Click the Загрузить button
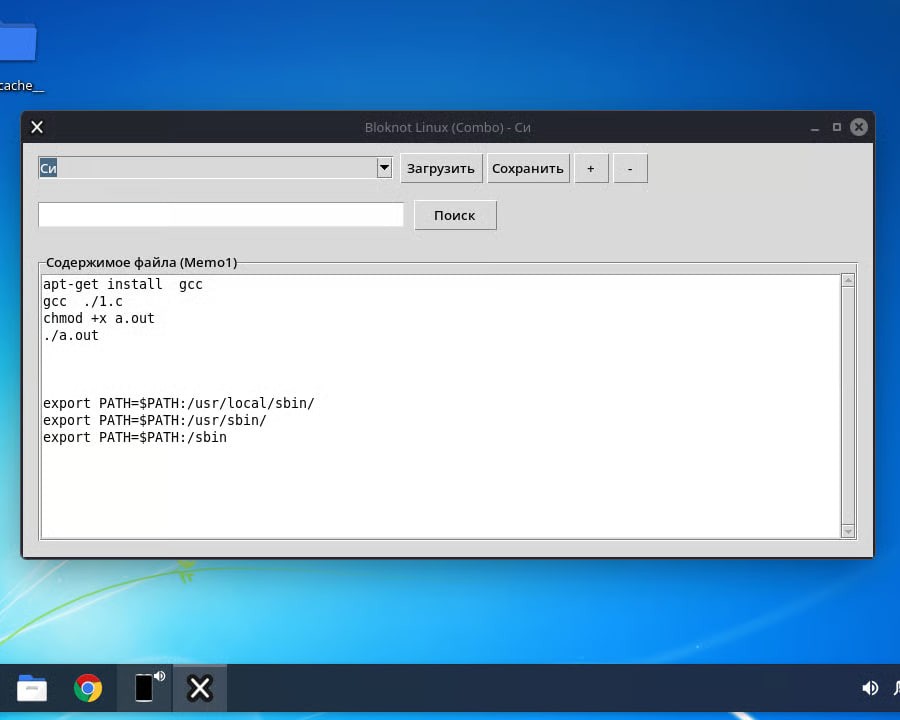Viewport: 900px width, 720px height. point(441,169)
